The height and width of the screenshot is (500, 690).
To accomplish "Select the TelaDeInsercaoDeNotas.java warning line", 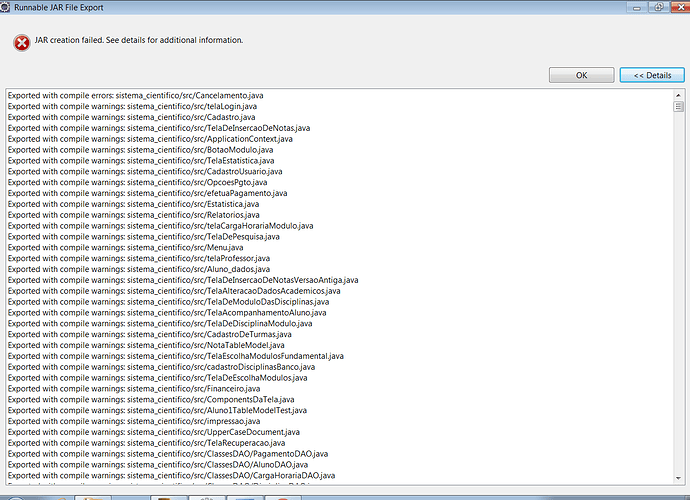I will click(159, 128).
